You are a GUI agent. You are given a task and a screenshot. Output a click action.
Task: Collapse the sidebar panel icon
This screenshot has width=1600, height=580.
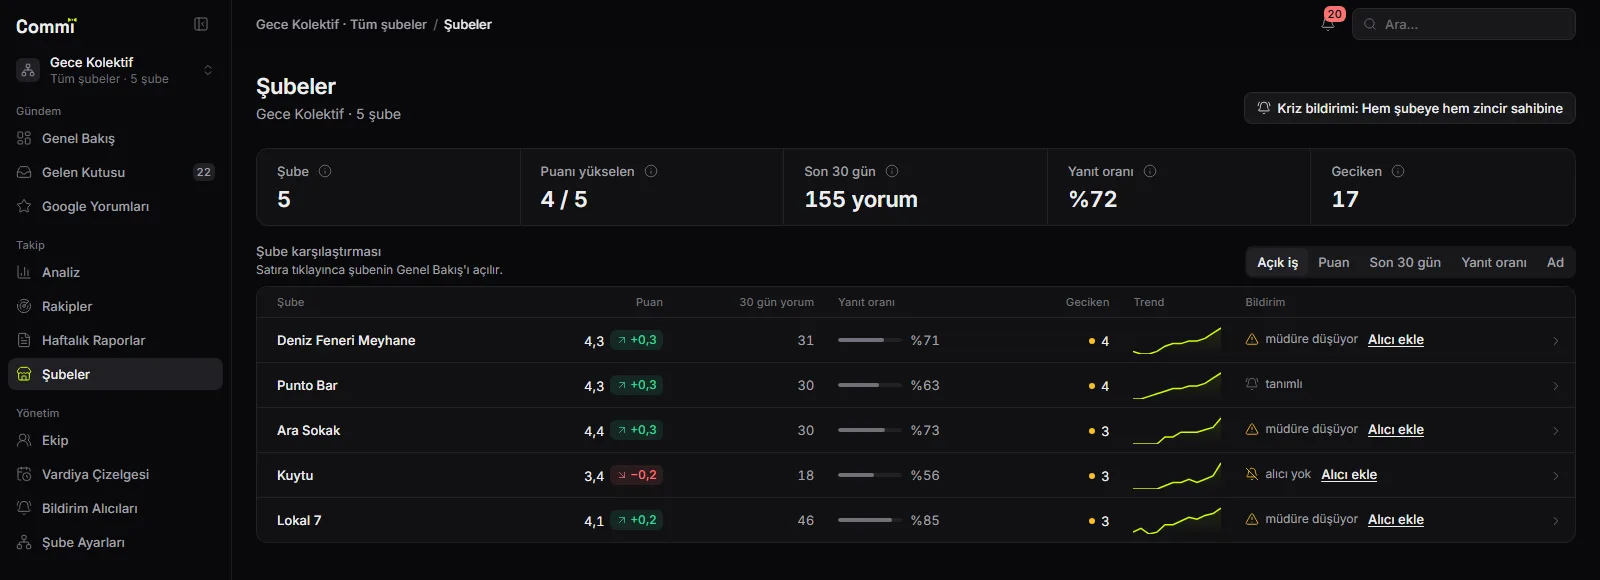tap(201, 24)
